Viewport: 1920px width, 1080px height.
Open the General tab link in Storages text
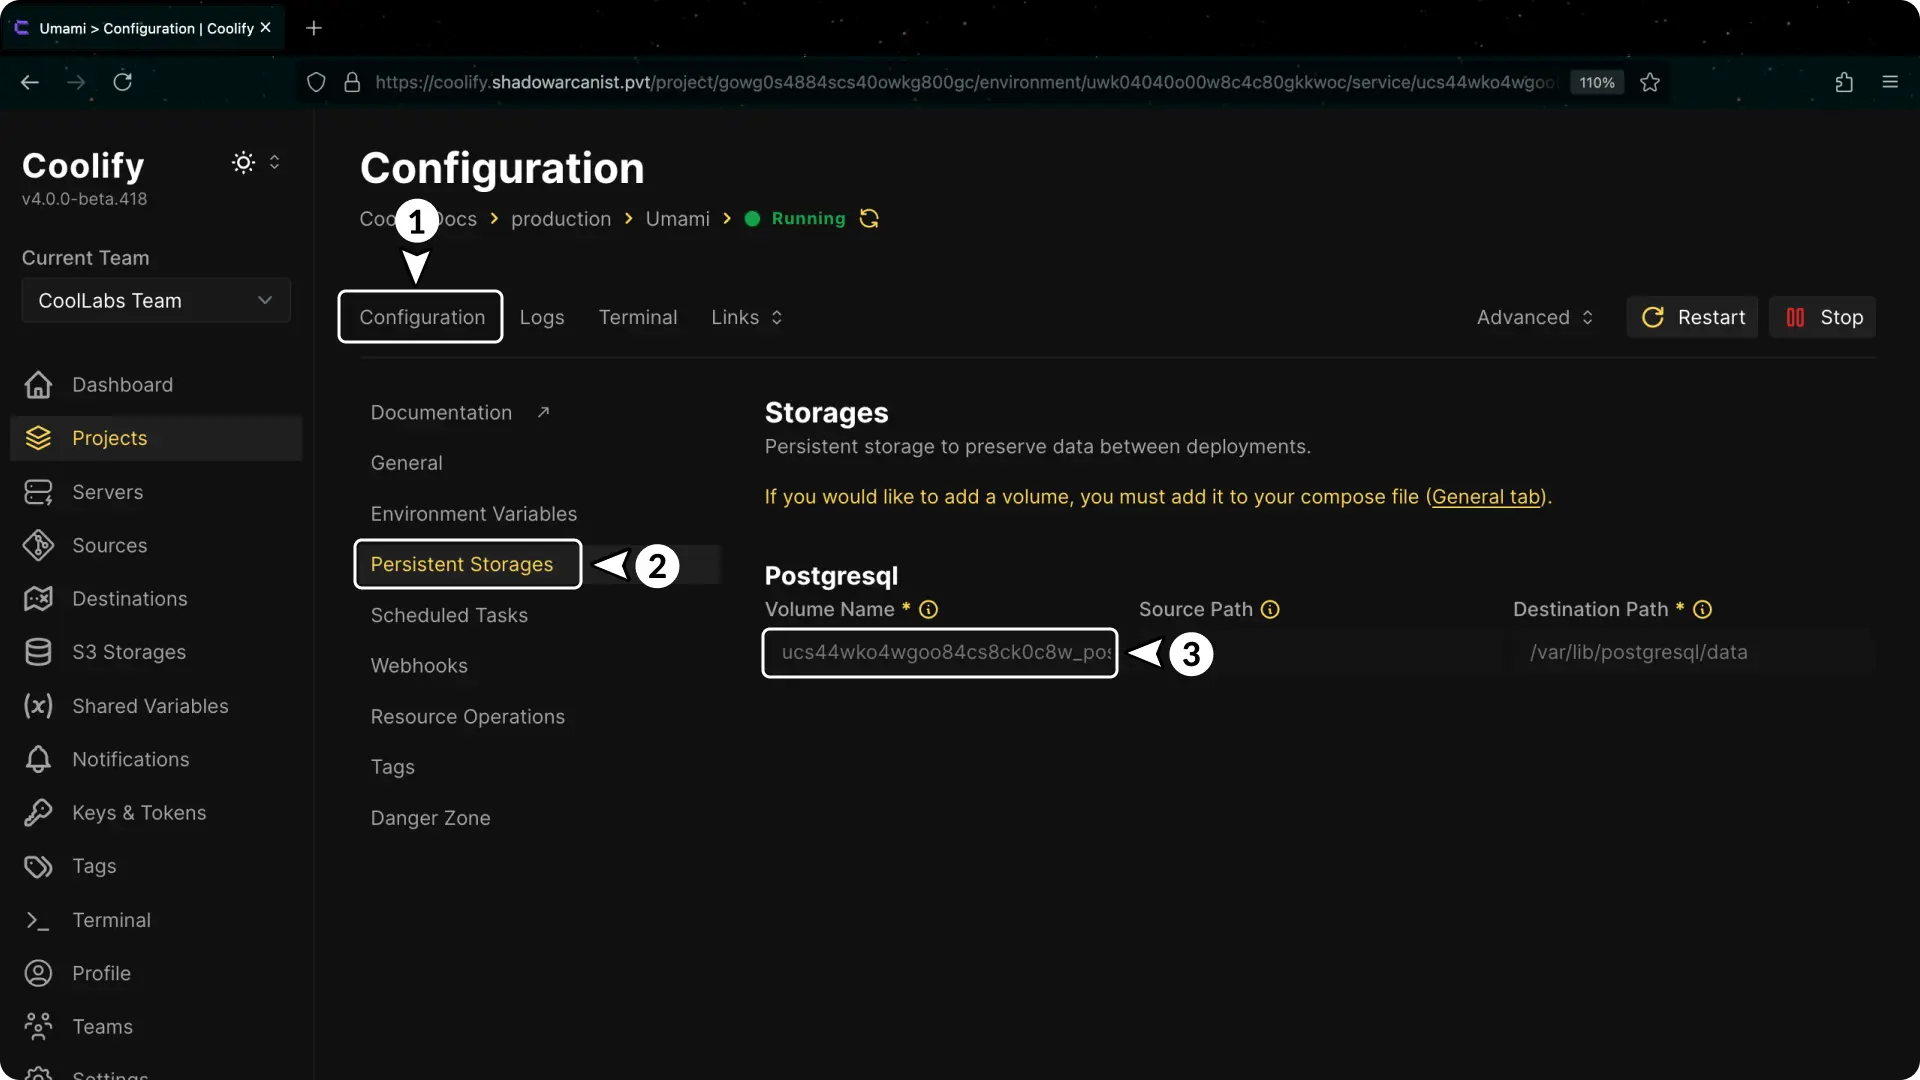[x=1486, y=496]
